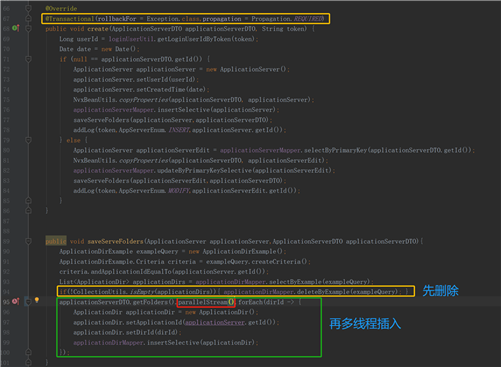
Task: Open the yellow lightbulb quick-fix on line 95
Action: [37, 300]
